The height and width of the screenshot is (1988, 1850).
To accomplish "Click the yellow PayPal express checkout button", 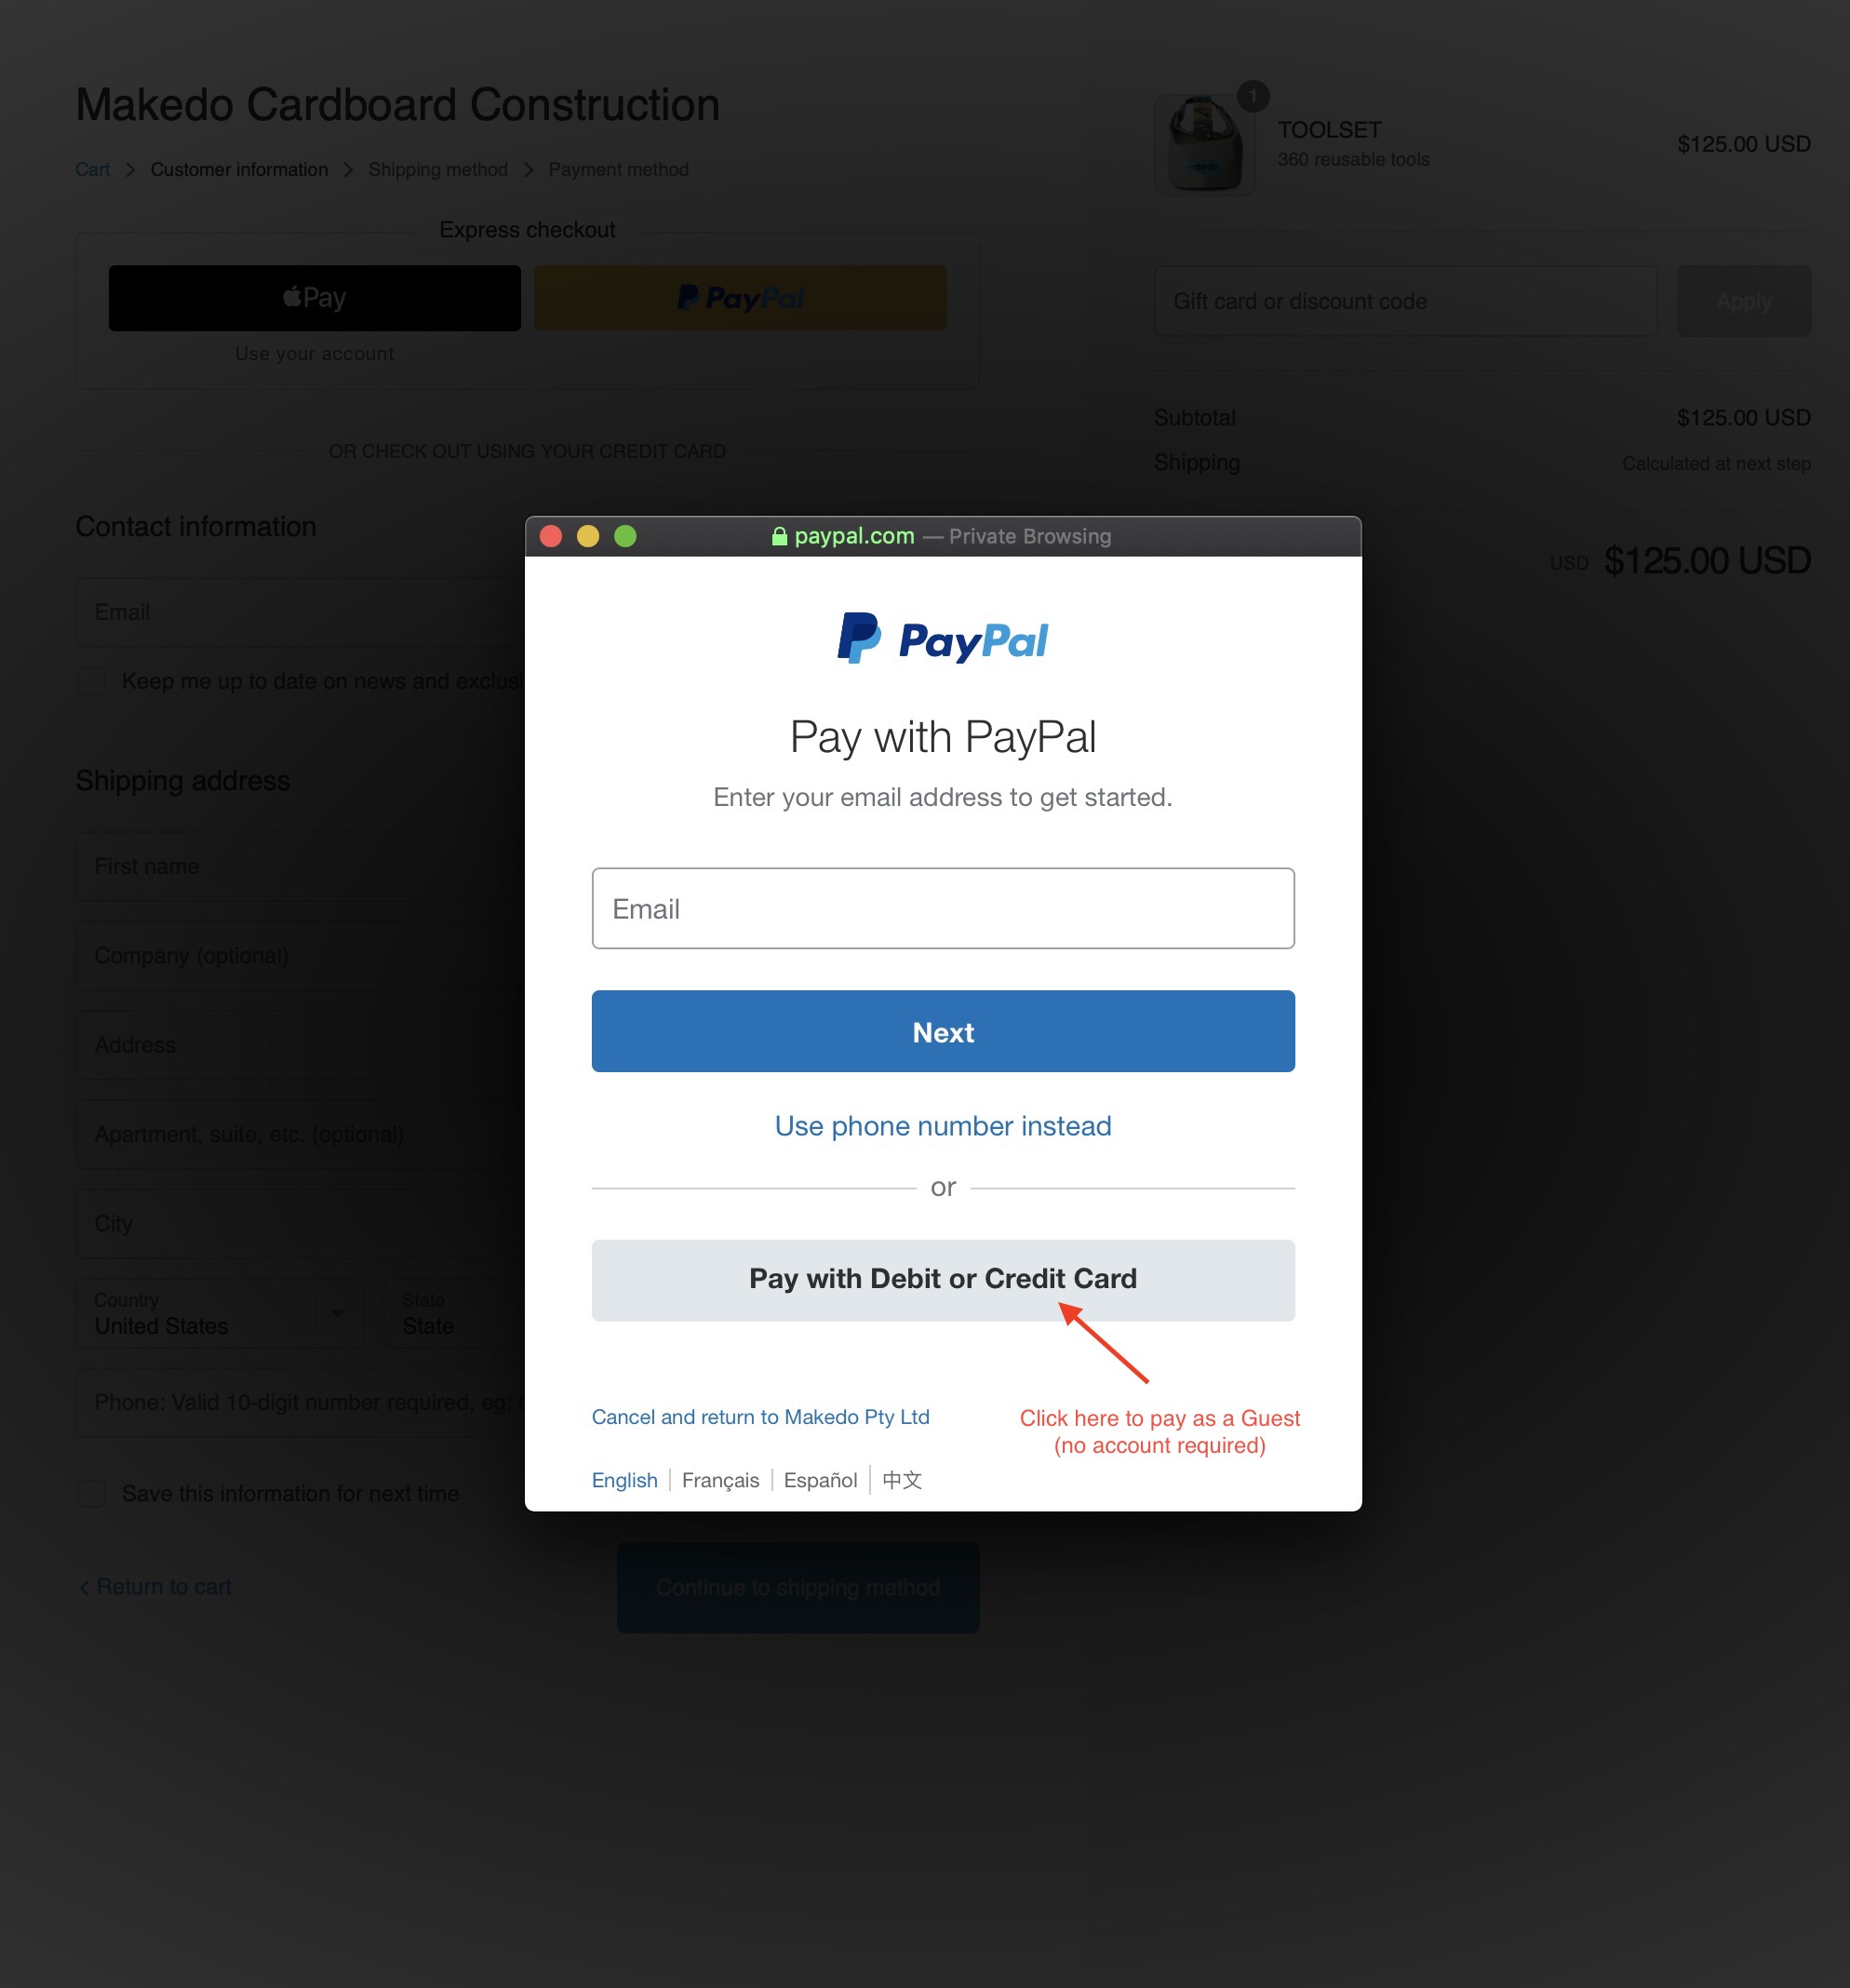I will [740, 297].
